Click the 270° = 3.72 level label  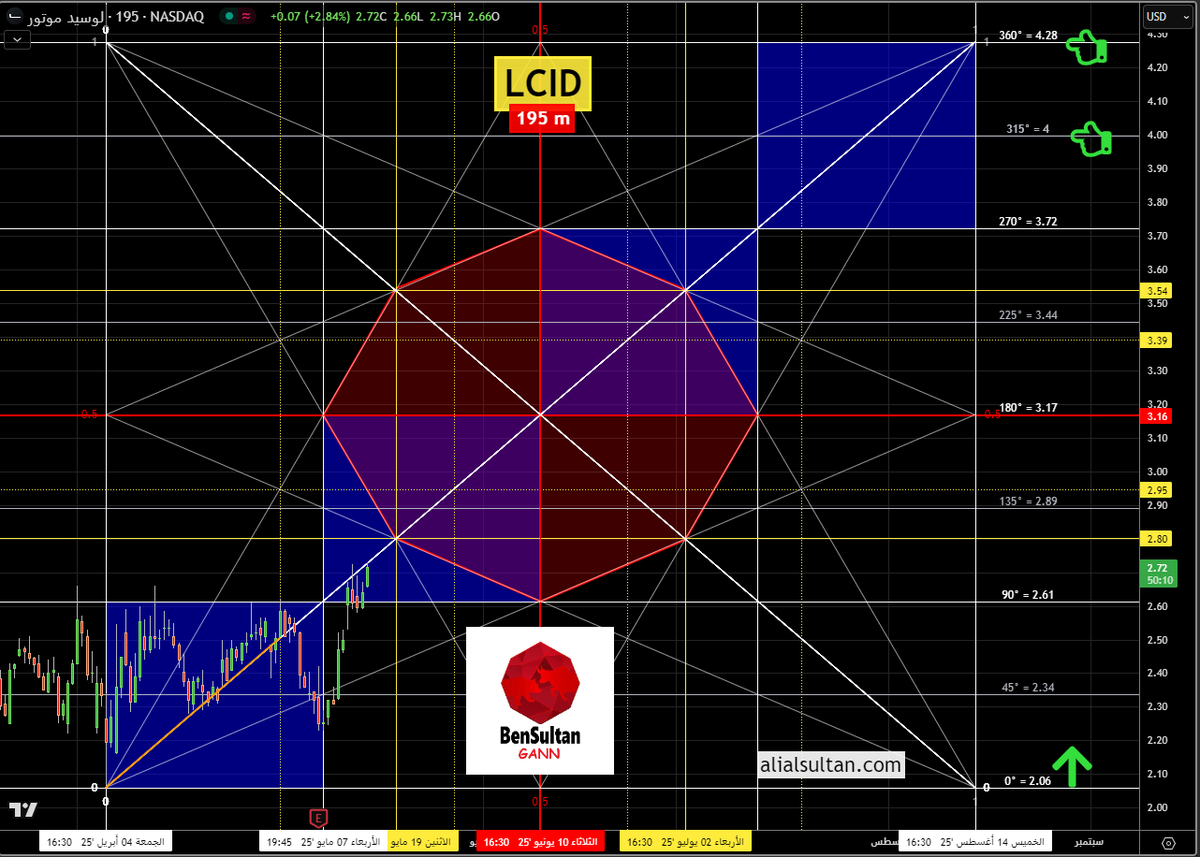[x=1027, y=222]
